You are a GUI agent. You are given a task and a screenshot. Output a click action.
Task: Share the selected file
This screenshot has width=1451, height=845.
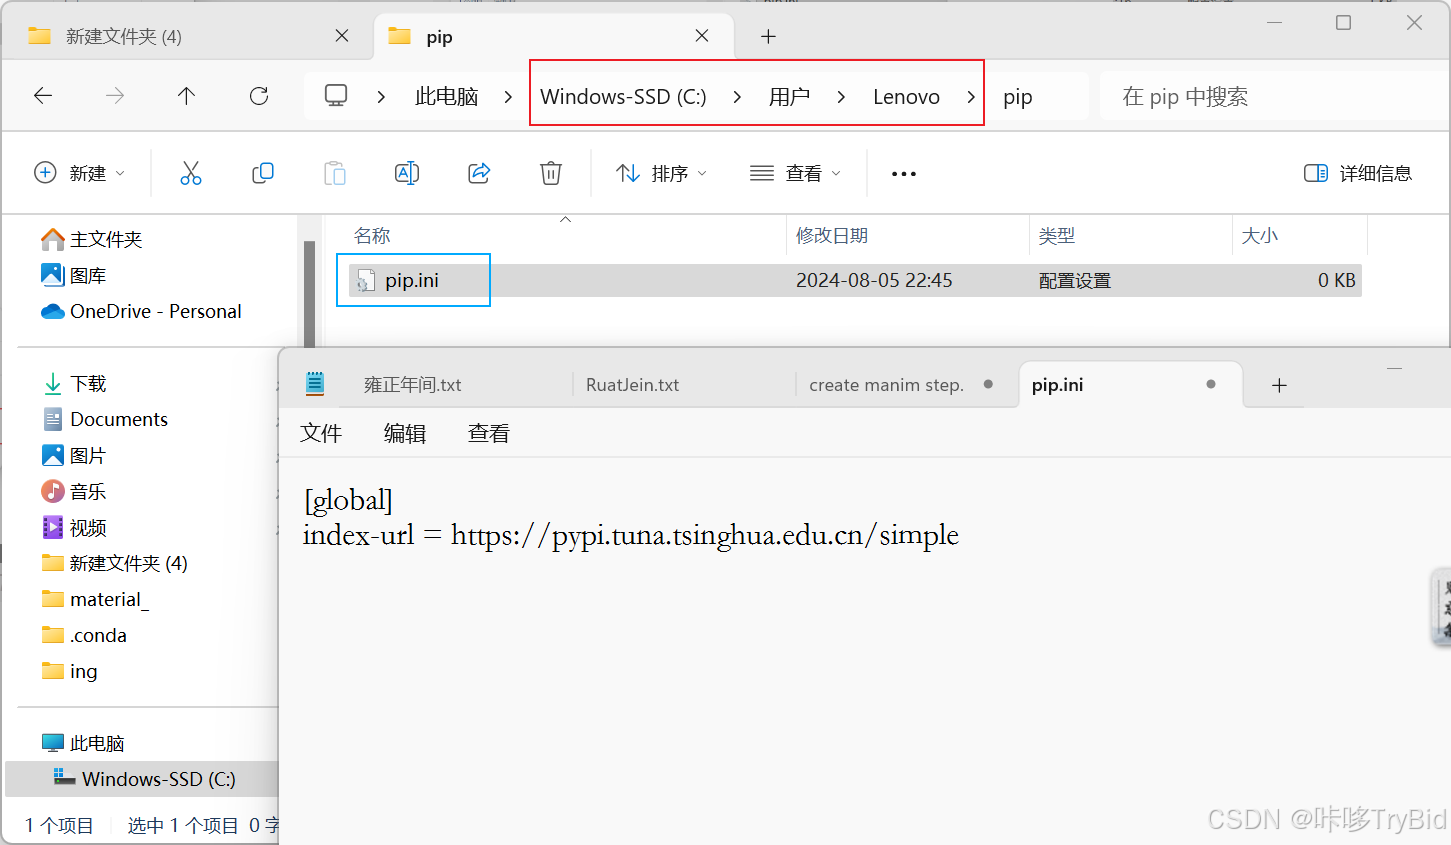(479, 173)
